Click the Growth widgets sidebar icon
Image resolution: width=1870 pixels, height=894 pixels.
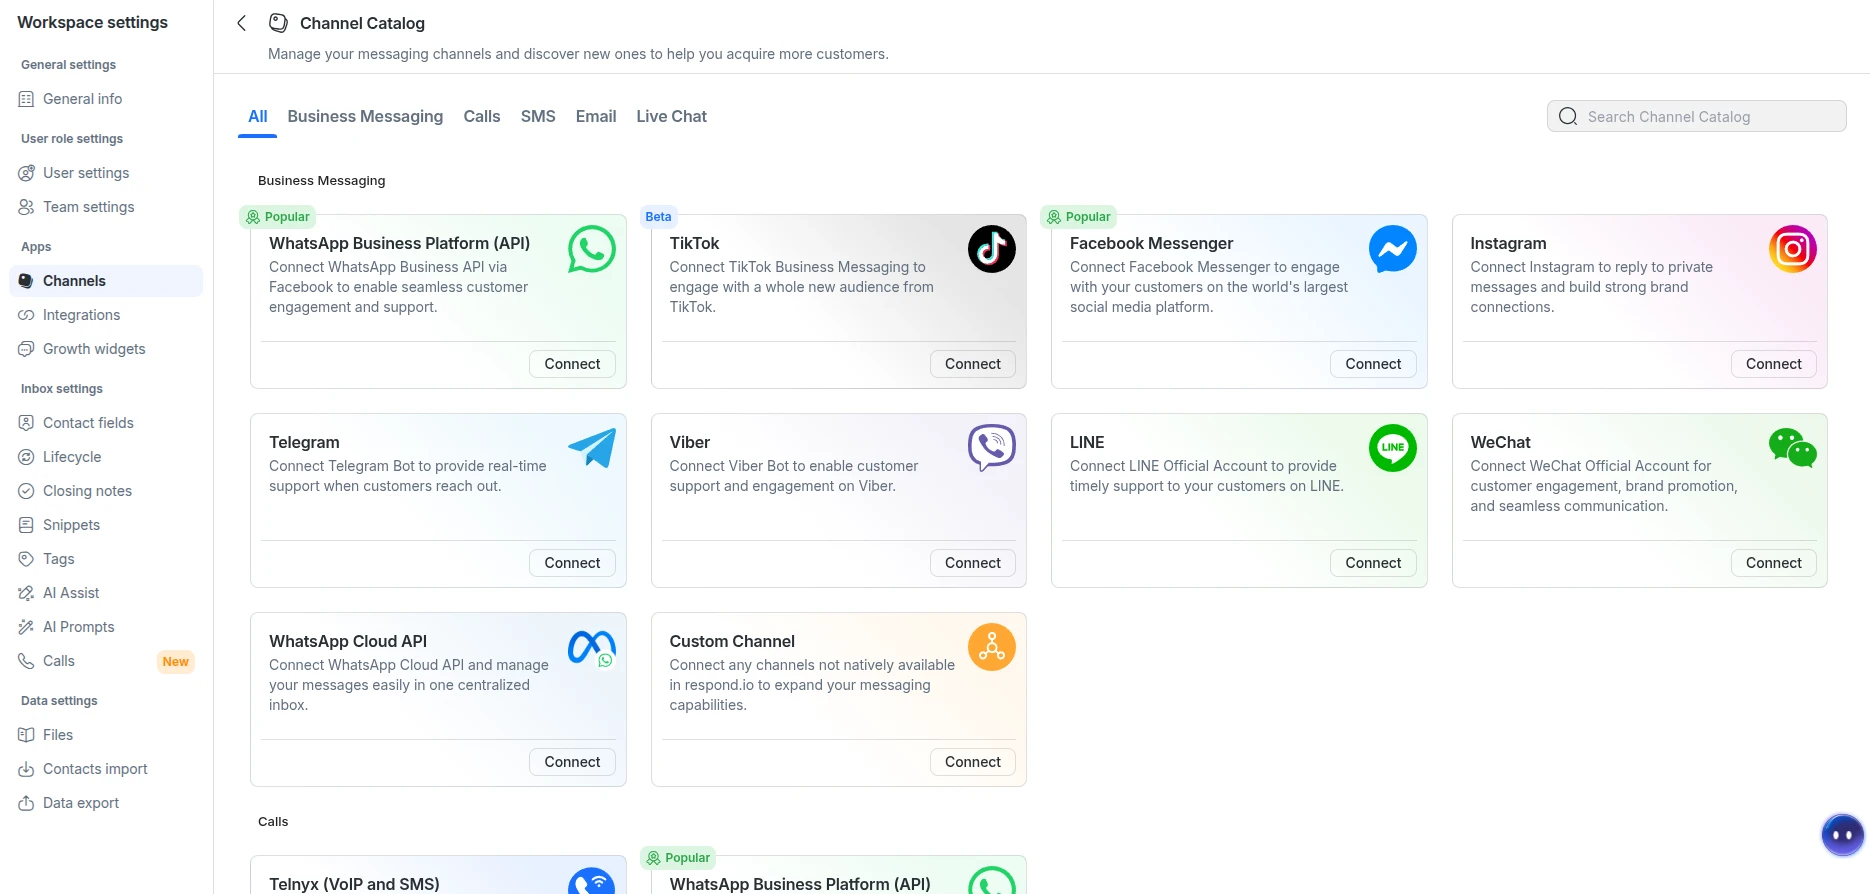coord(26,349)
